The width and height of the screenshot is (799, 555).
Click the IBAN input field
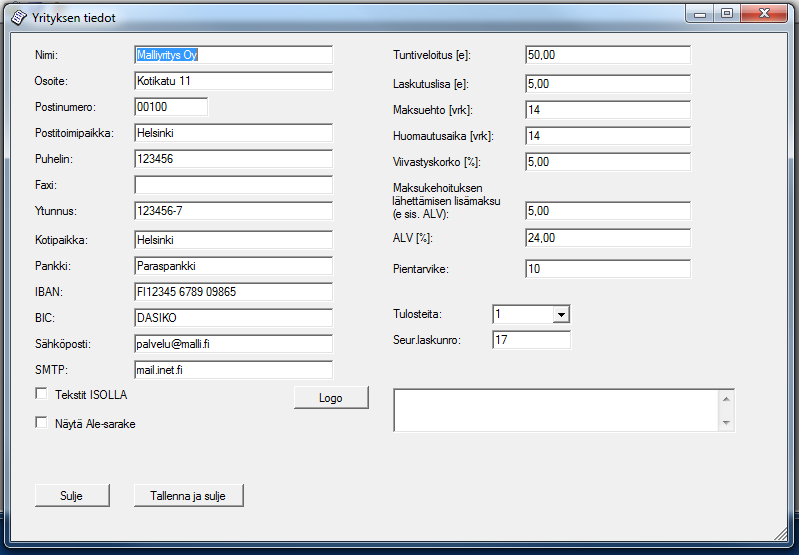tap(233, 292)
